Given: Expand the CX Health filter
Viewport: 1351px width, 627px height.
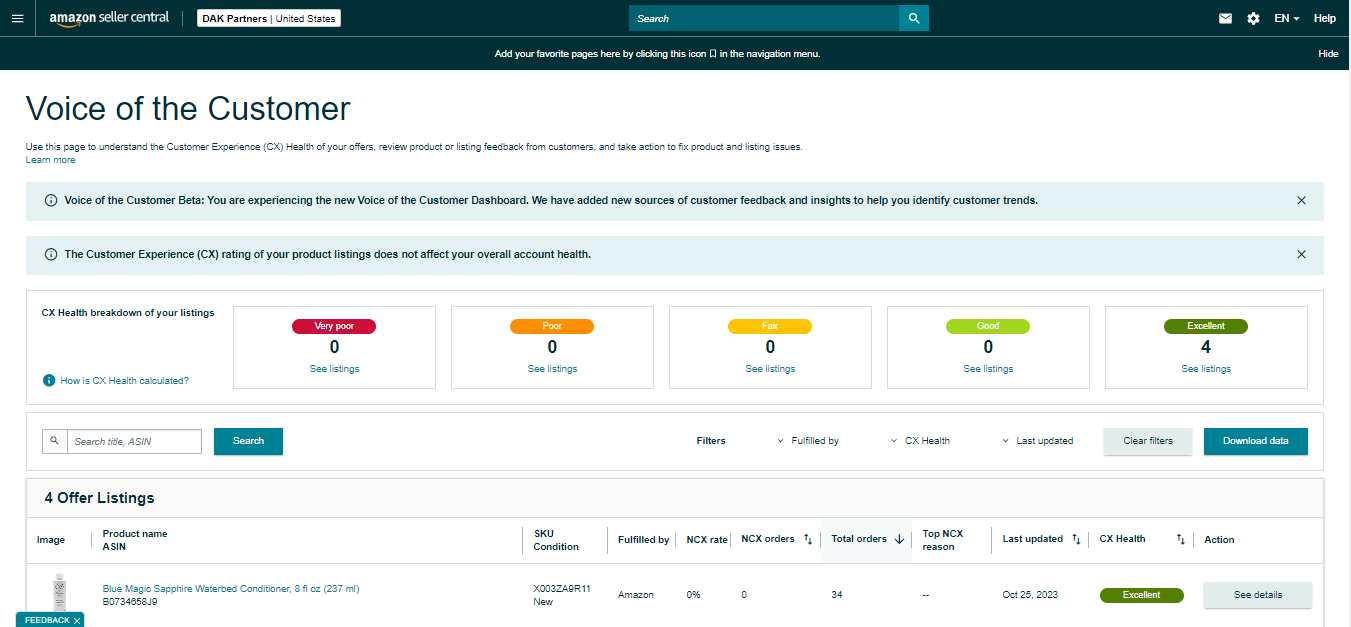Looking at the screenshot, I should tap(920, 441).
